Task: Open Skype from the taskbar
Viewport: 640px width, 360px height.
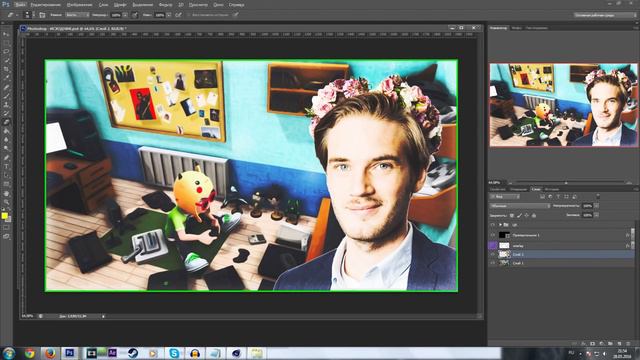Action: (174, 353)
